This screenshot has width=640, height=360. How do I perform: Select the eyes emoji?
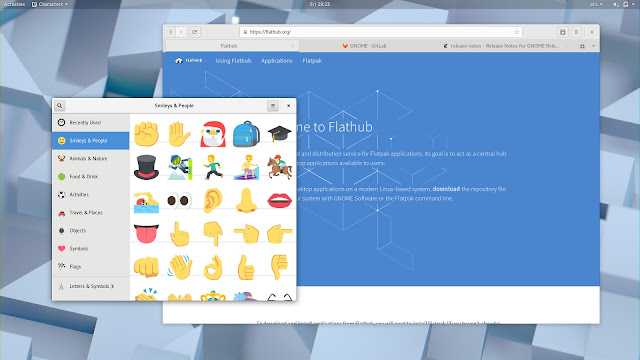point(180,201)
